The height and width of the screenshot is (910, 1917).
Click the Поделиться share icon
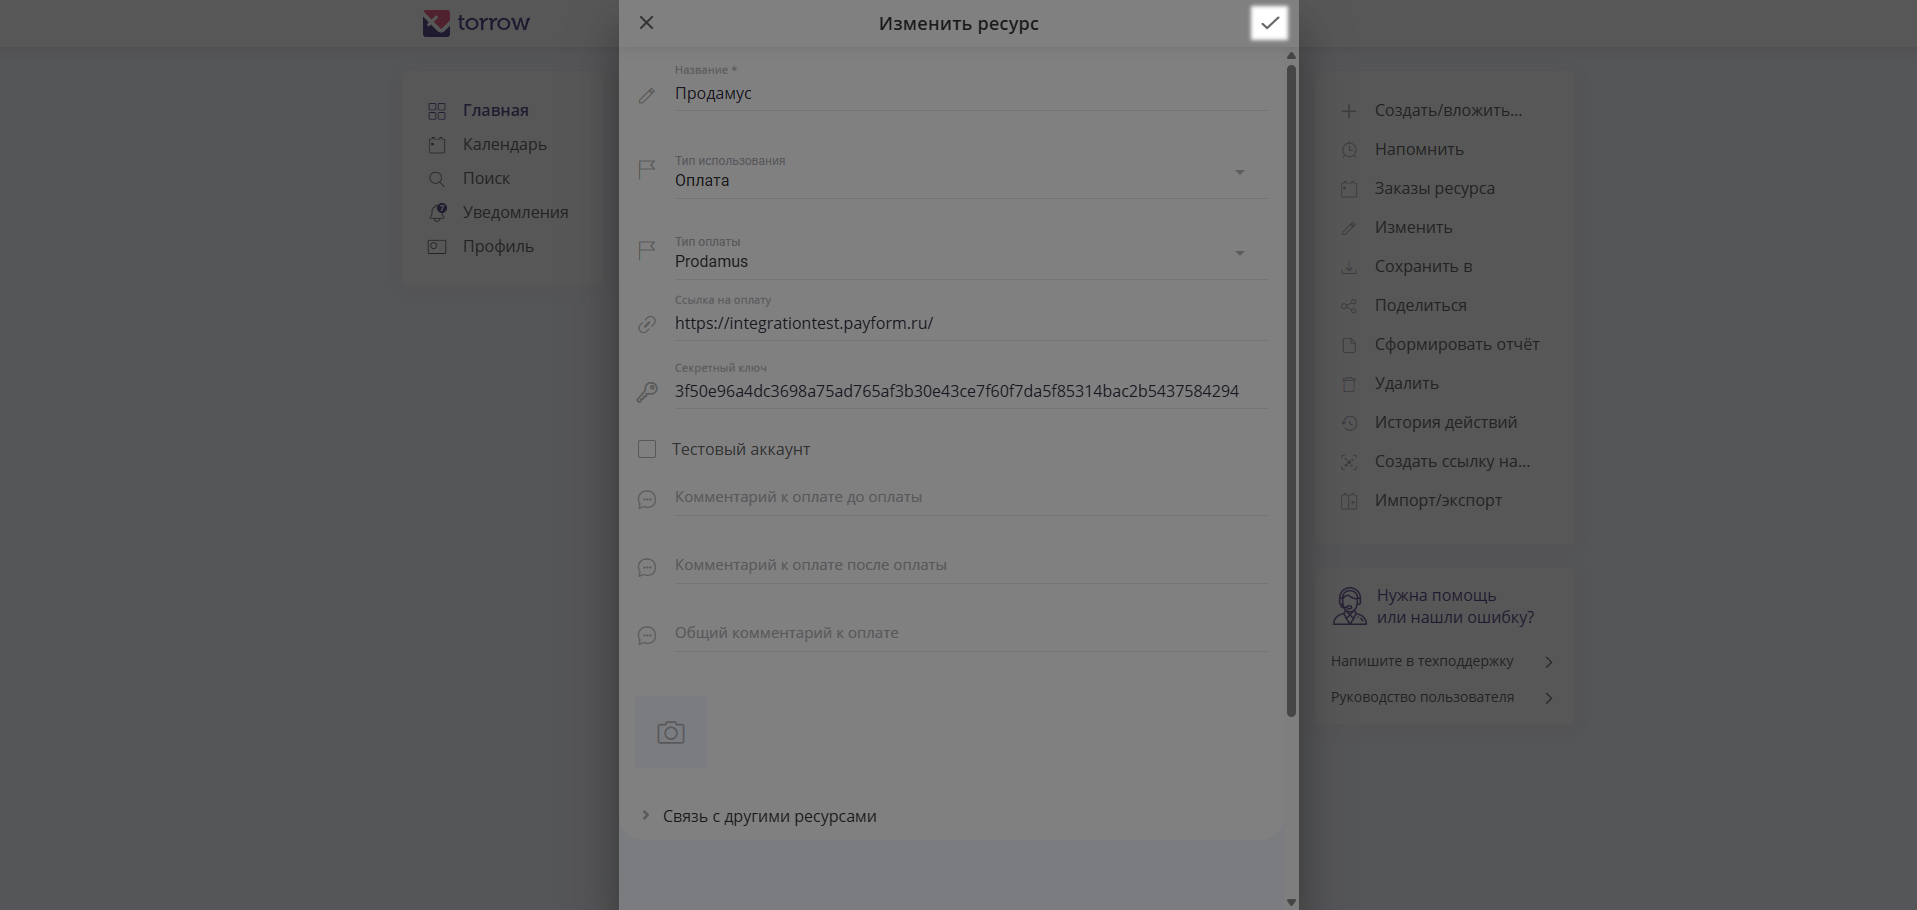pyautogui.click(x=1349, y=306)
